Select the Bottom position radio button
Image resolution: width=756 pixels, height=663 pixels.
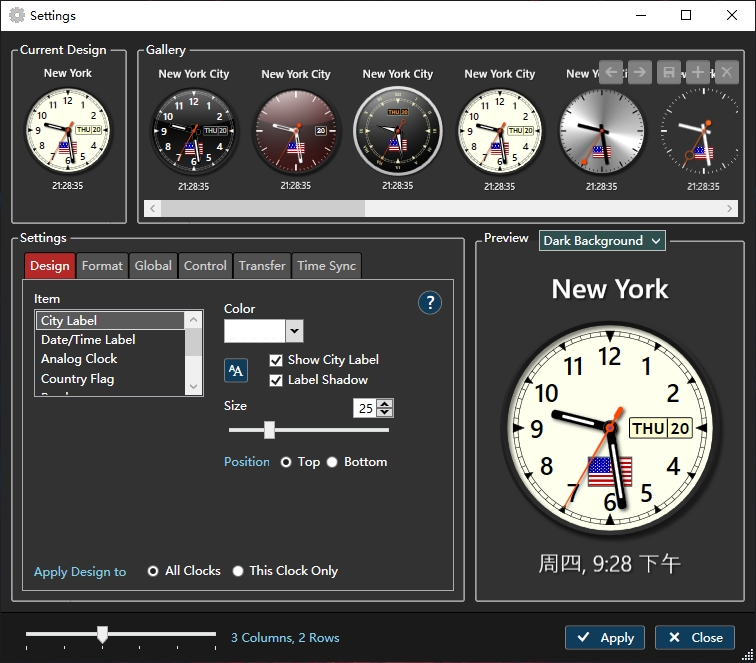[332, 462]
